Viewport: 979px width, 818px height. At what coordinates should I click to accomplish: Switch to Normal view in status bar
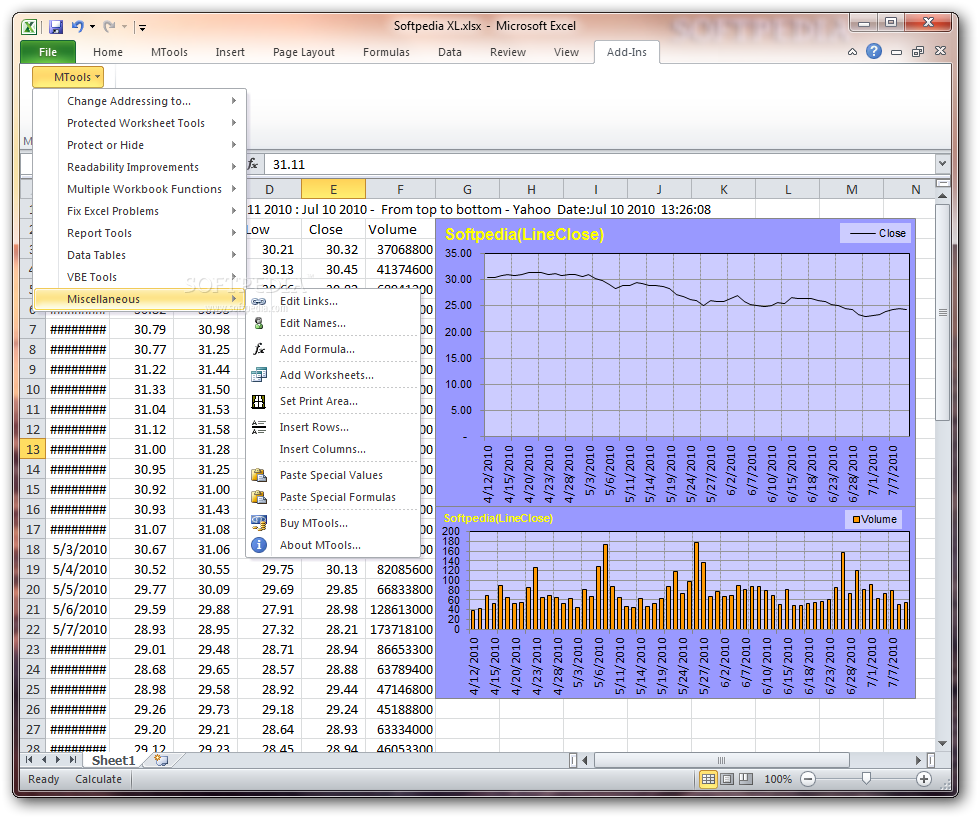[708, 779]
